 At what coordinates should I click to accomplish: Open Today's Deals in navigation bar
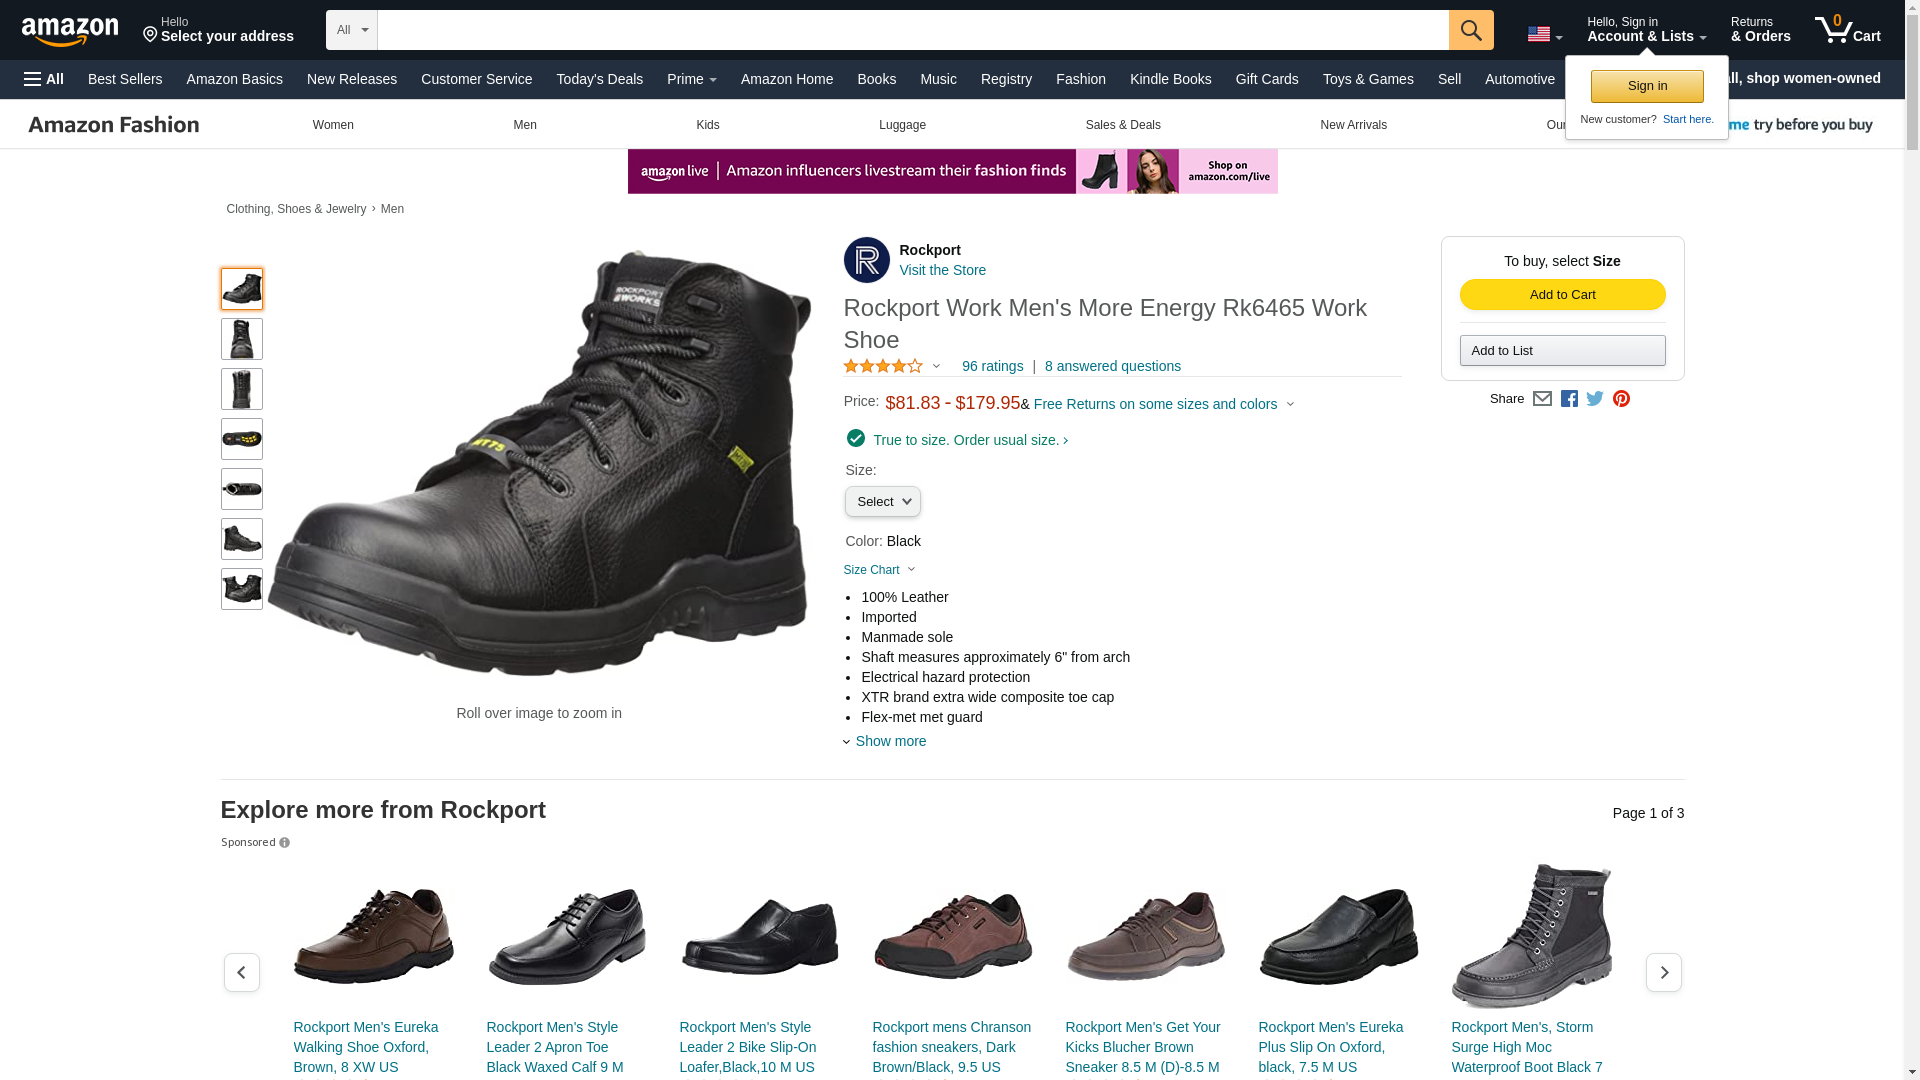(x=600, y=79)
